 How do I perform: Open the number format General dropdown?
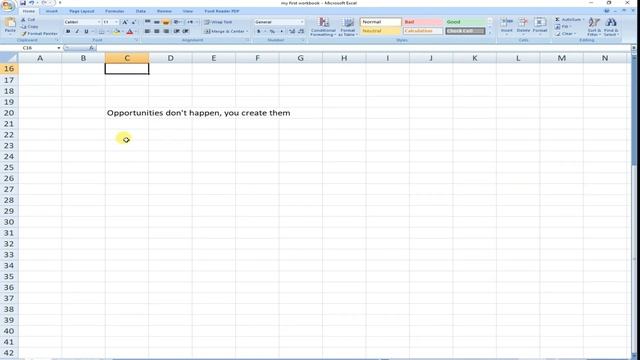coord(302,22)
